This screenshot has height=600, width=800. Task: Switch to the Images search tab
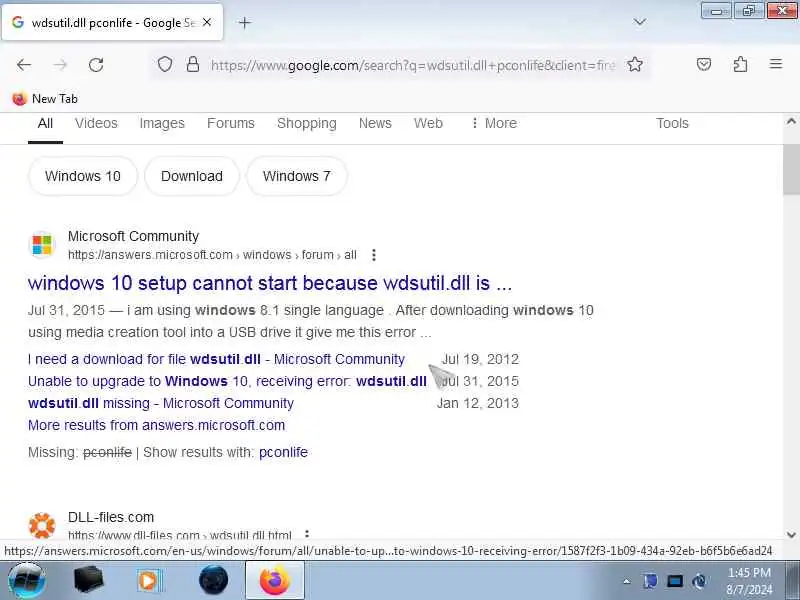(x=162, y=123)
